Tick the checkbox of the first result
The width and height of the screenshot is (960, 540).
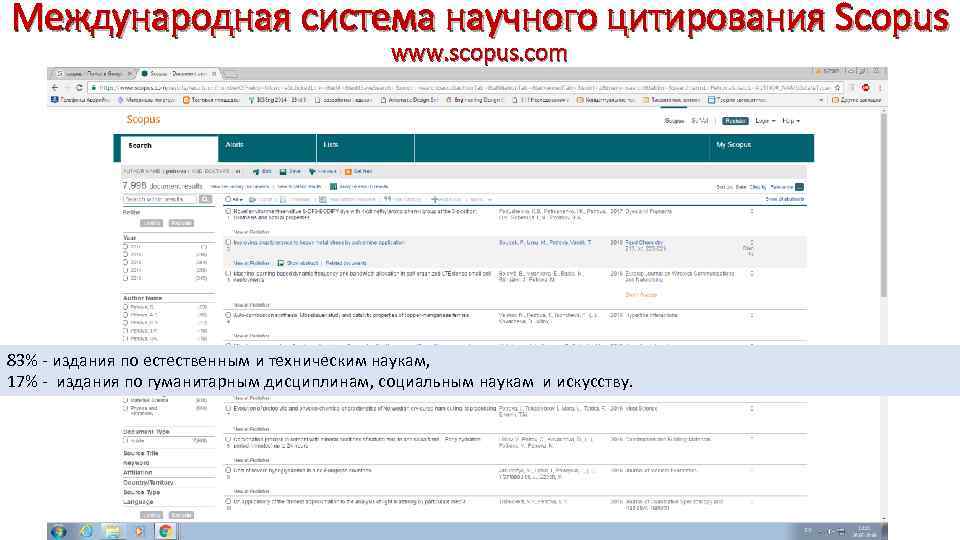[x=228, y=211]
